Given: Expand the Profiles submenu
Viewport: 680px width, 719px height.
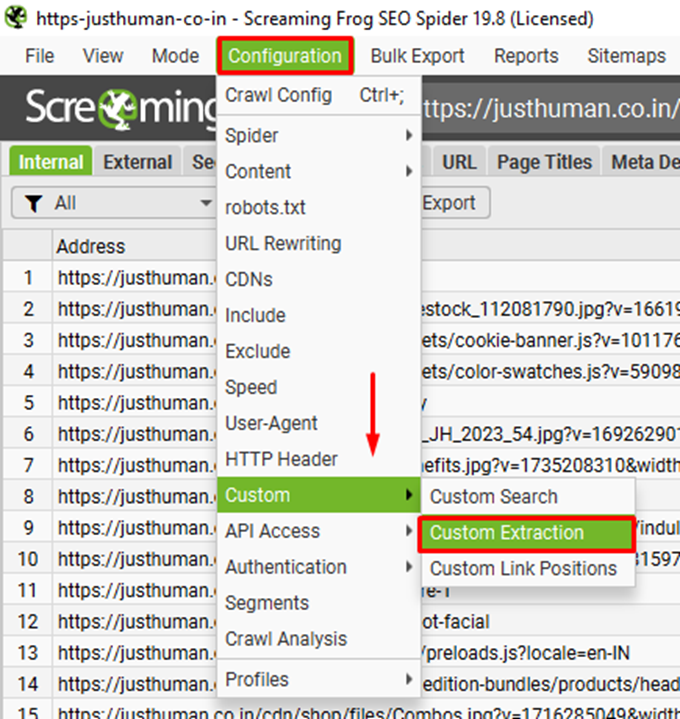Looking at the screenshot, I should click(319, 679).
